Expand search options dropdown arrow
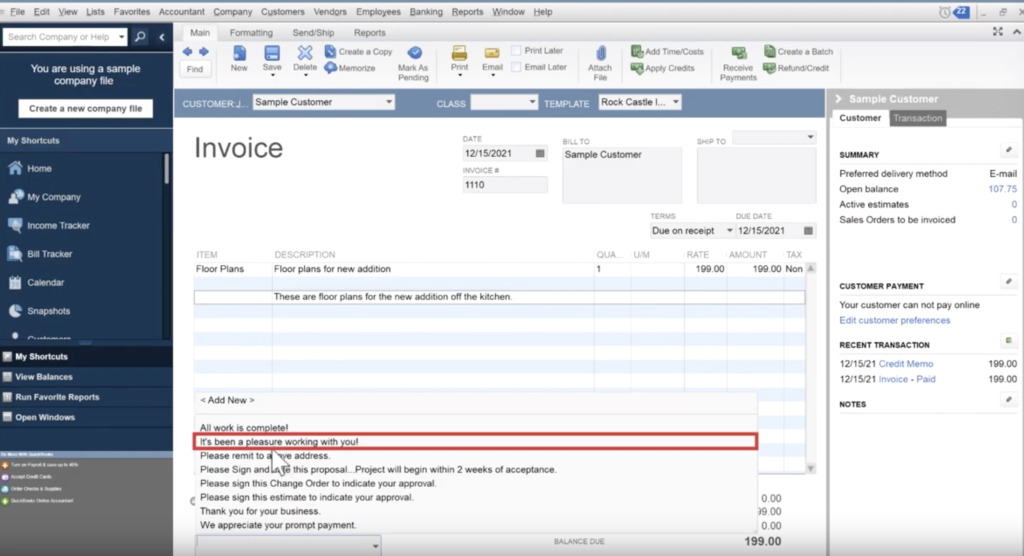Viewport: 1024px width, 556px height. click(121, 37)
